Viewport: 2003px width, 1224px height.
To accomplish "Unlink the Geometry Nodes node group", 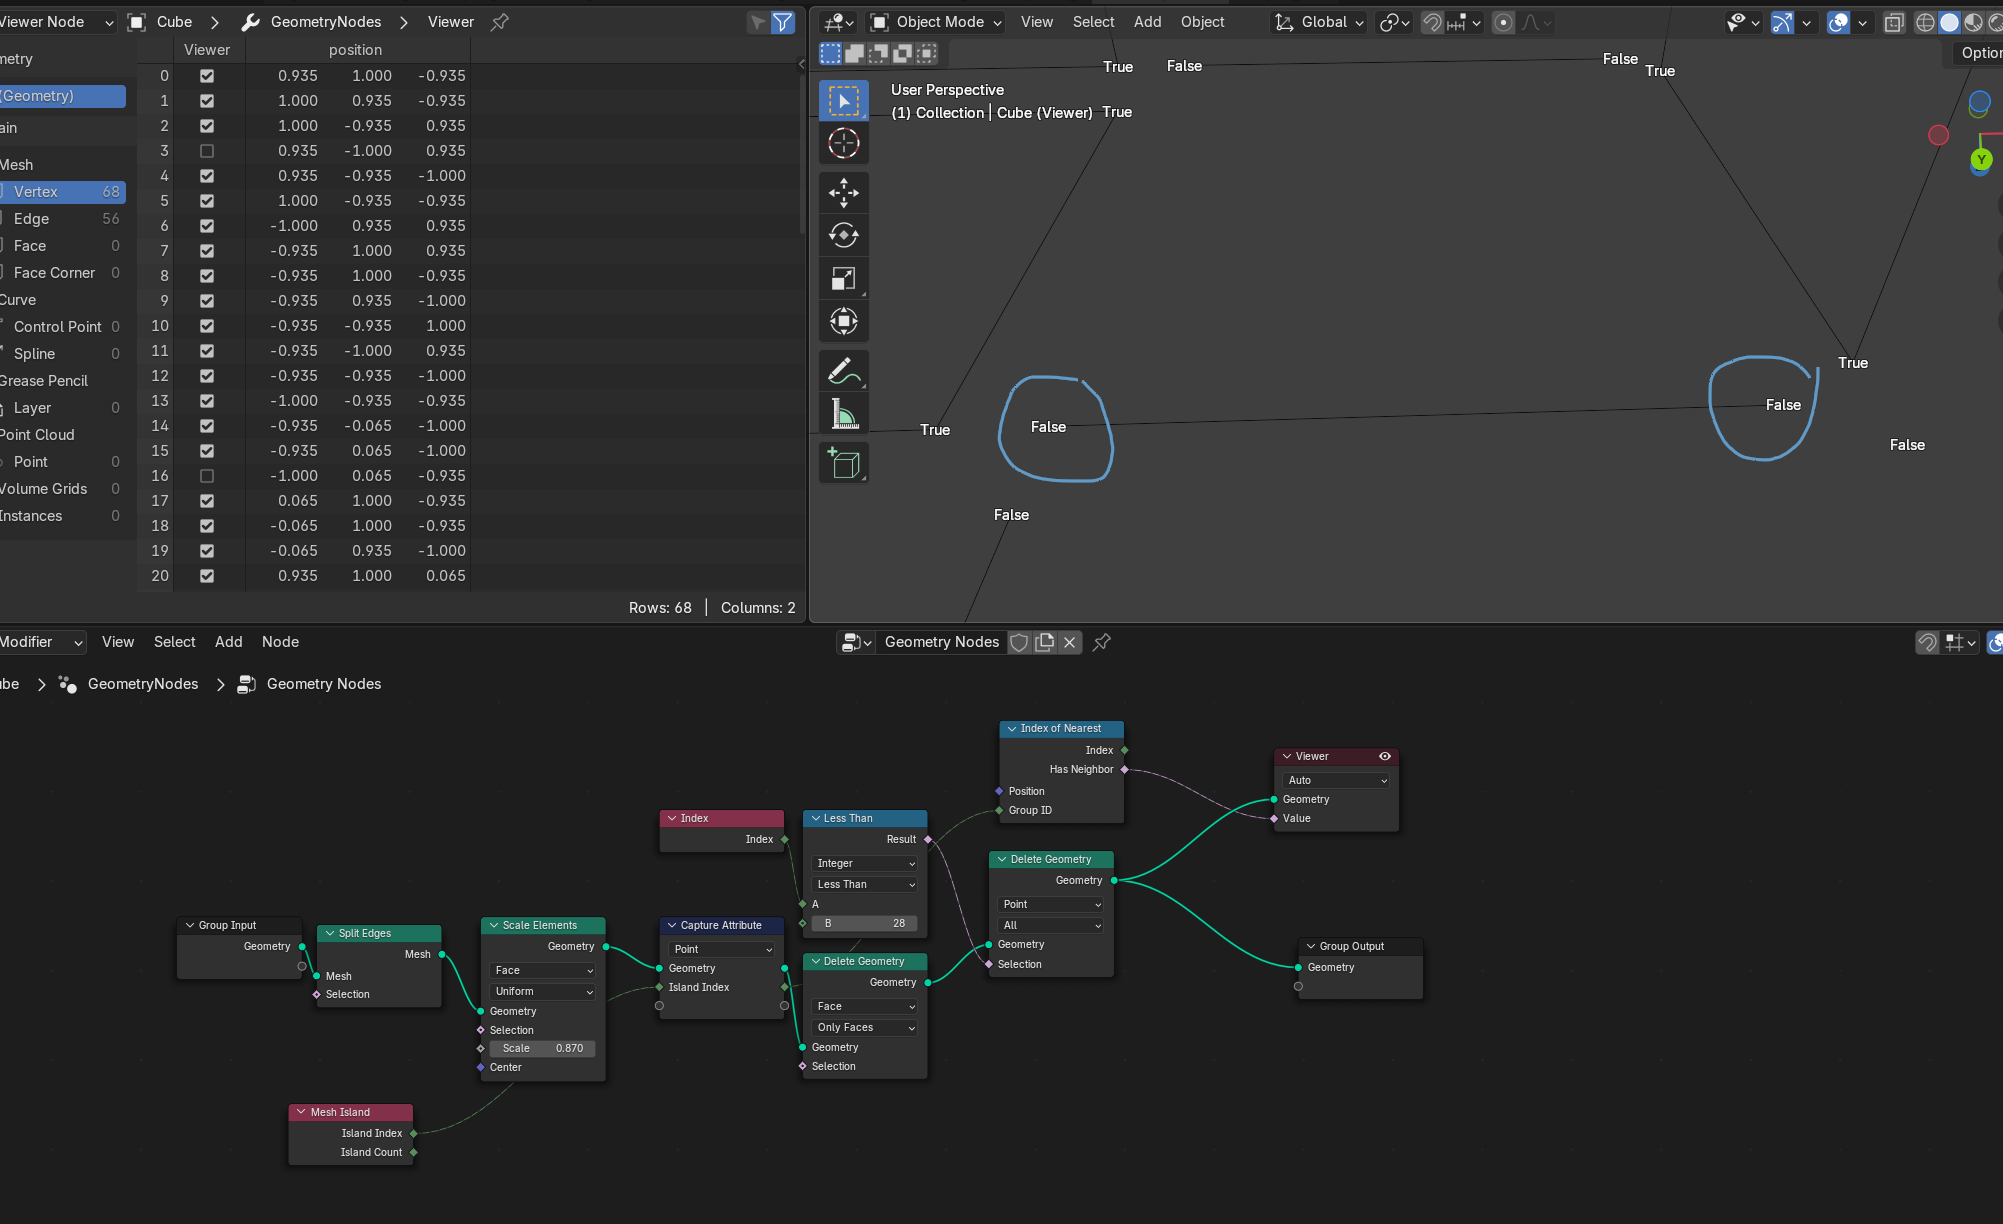I will (x=1070, y=642).
